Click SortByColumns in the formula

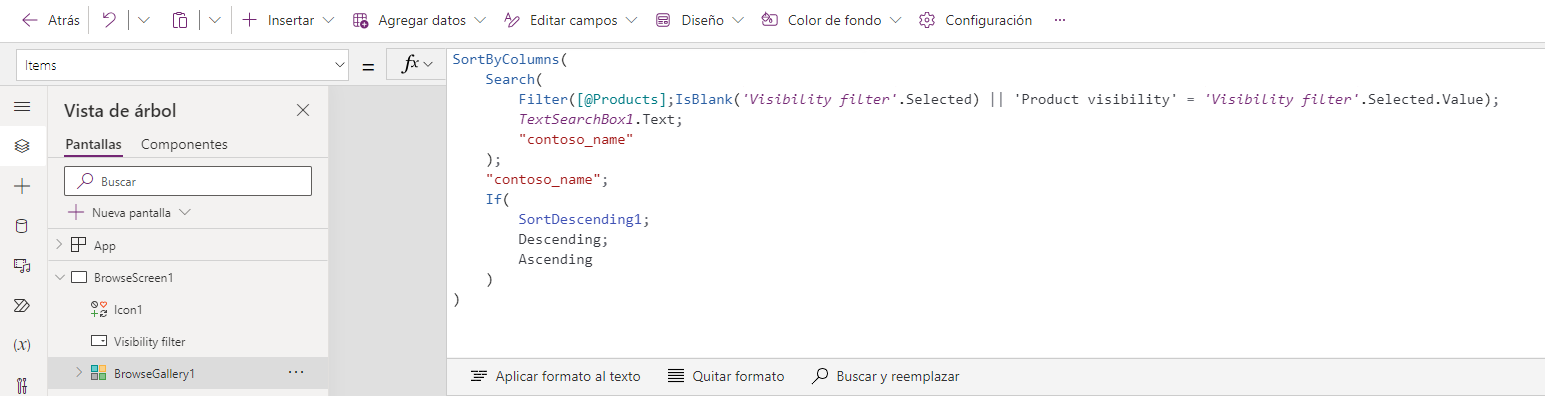click(506, 59)
